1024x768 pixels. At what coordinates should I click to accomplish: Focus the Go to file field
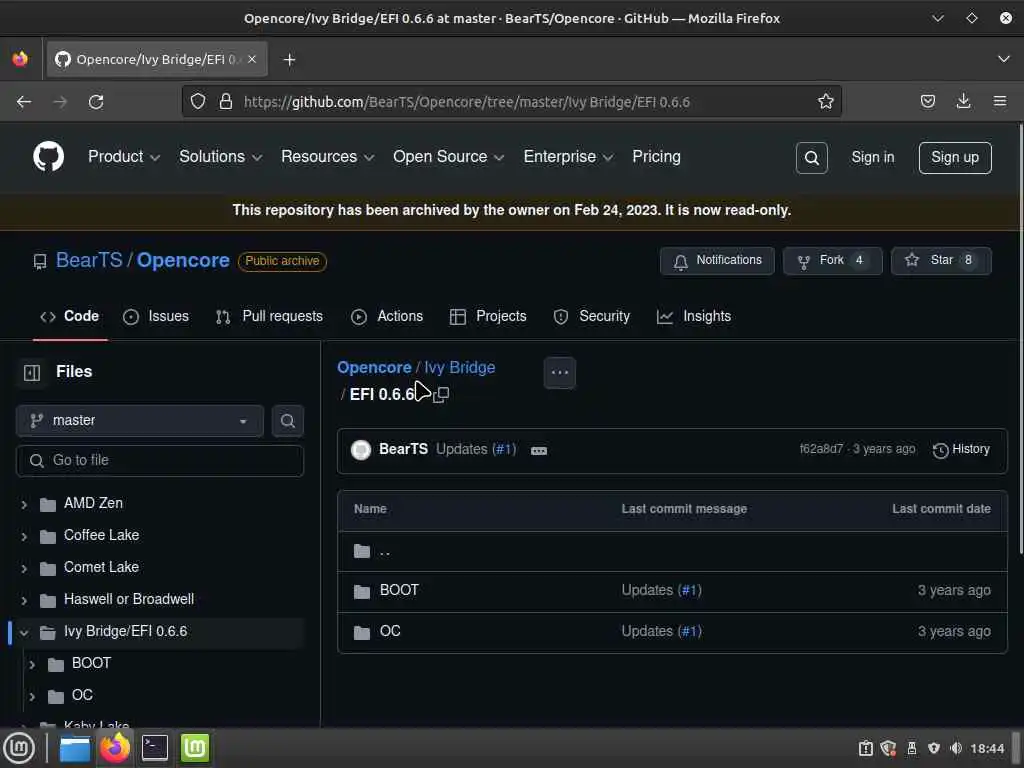[x=160, y=461]
